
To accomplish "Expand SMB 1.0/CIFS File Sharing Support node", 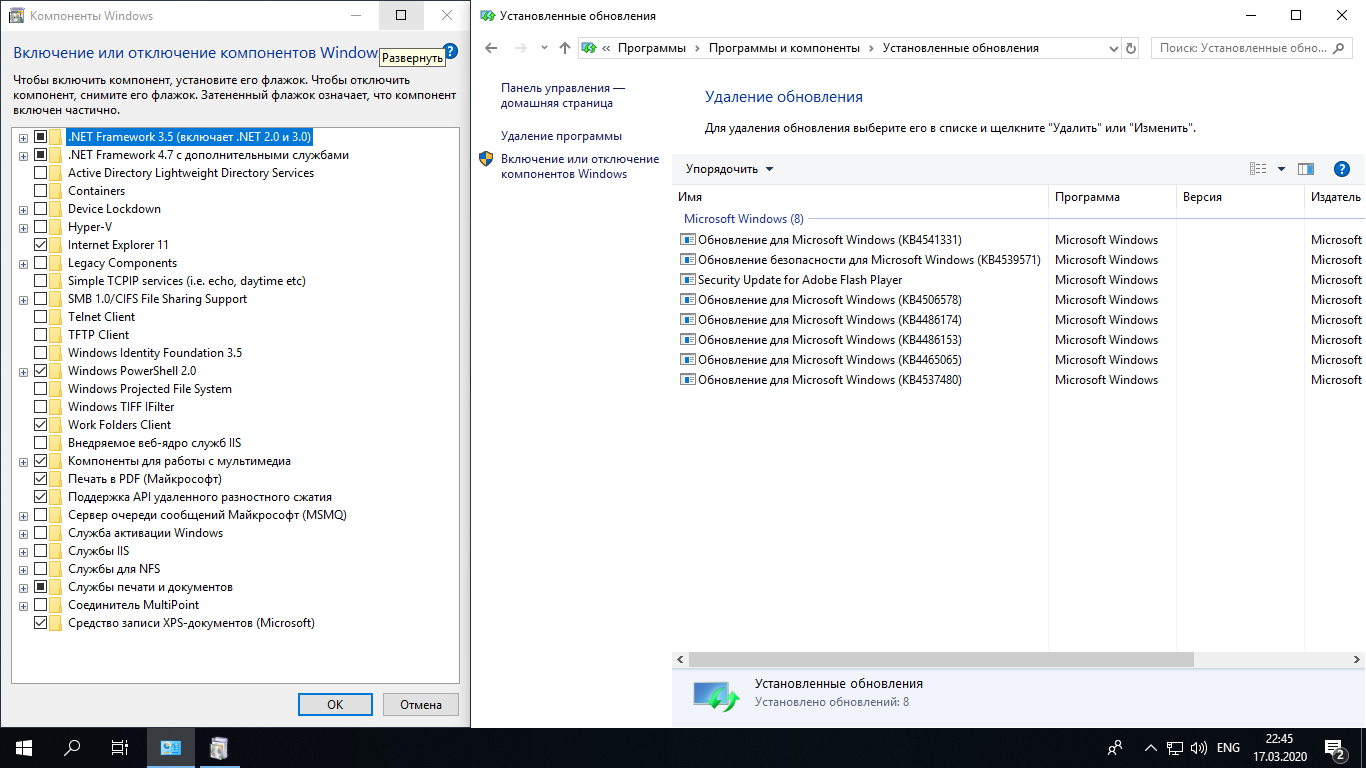I will click(23, 299).
